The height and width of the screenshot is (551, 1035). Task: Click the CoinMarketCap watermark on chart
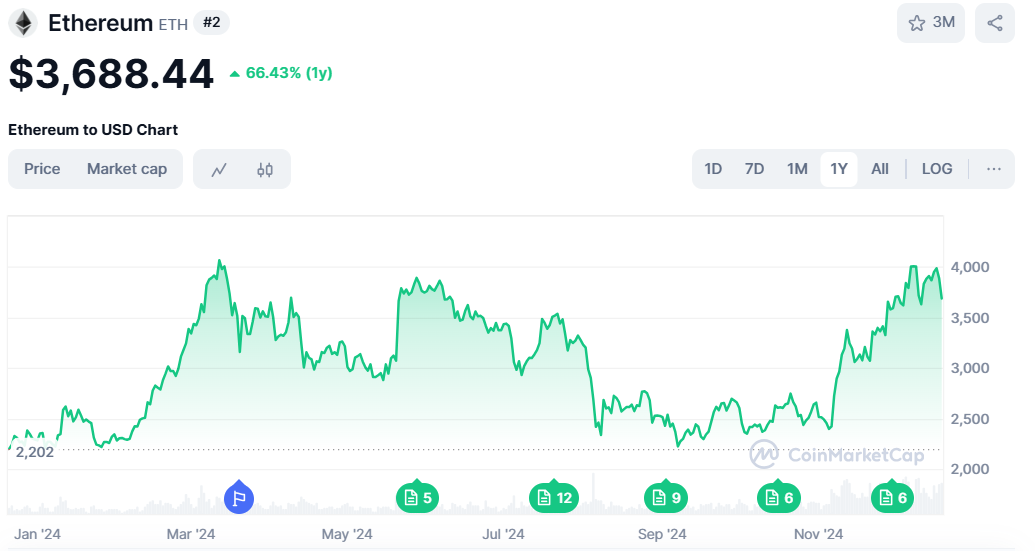[x=837, y=455]
